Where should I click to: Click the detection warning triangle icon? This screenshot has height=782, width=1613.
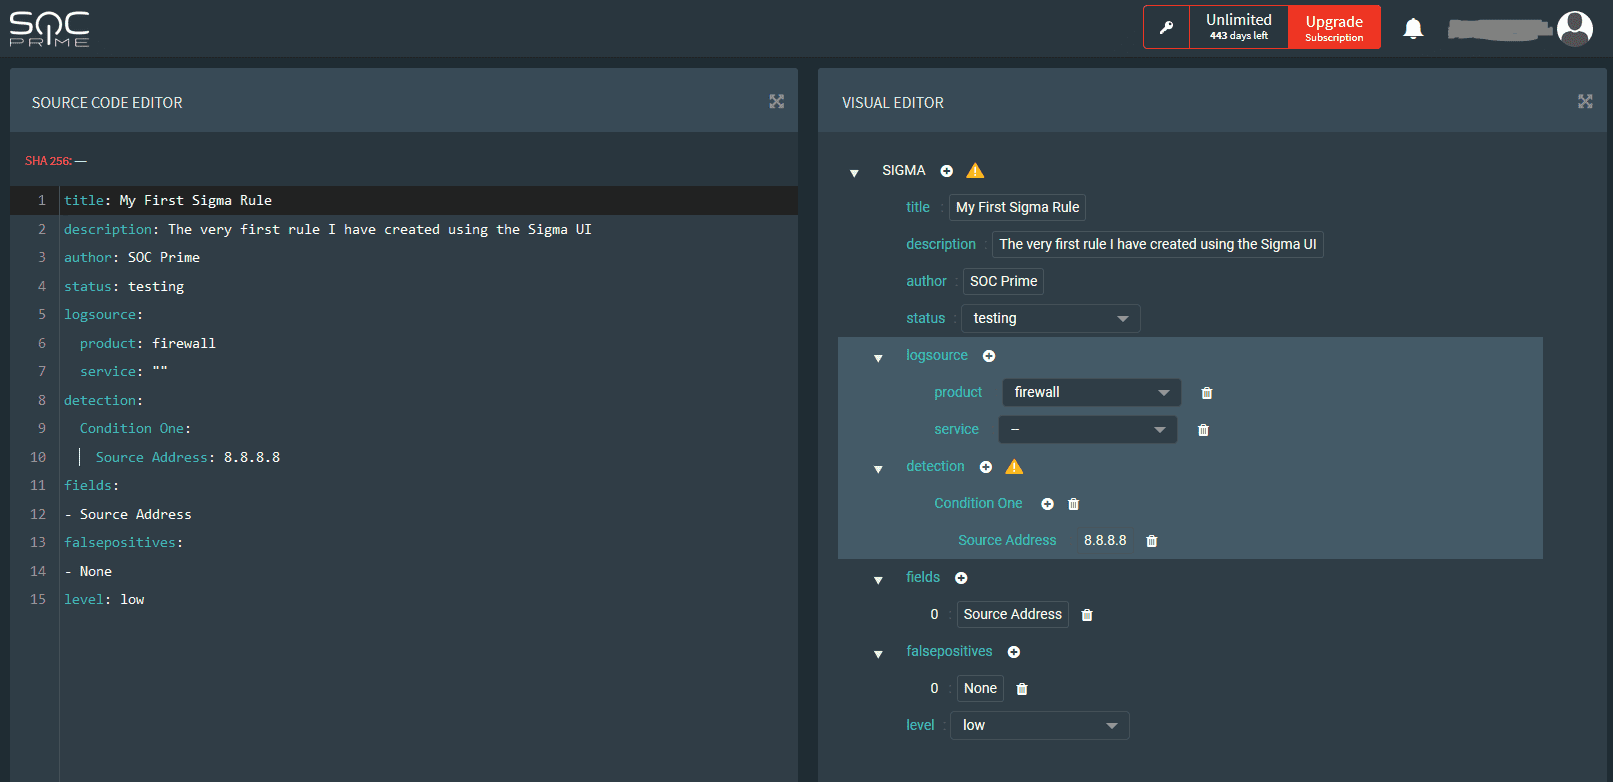tap(1014, 467)
